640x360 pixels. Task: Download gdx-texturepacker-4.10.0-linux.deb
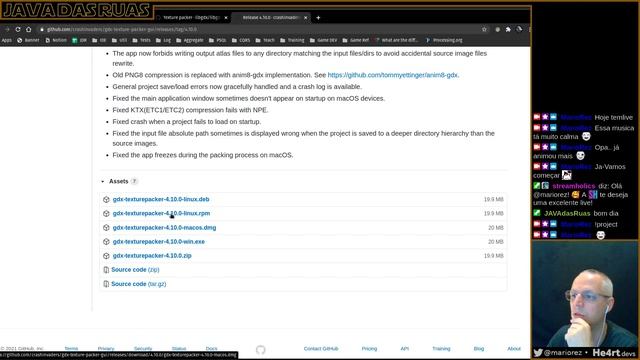pos(161,199)
